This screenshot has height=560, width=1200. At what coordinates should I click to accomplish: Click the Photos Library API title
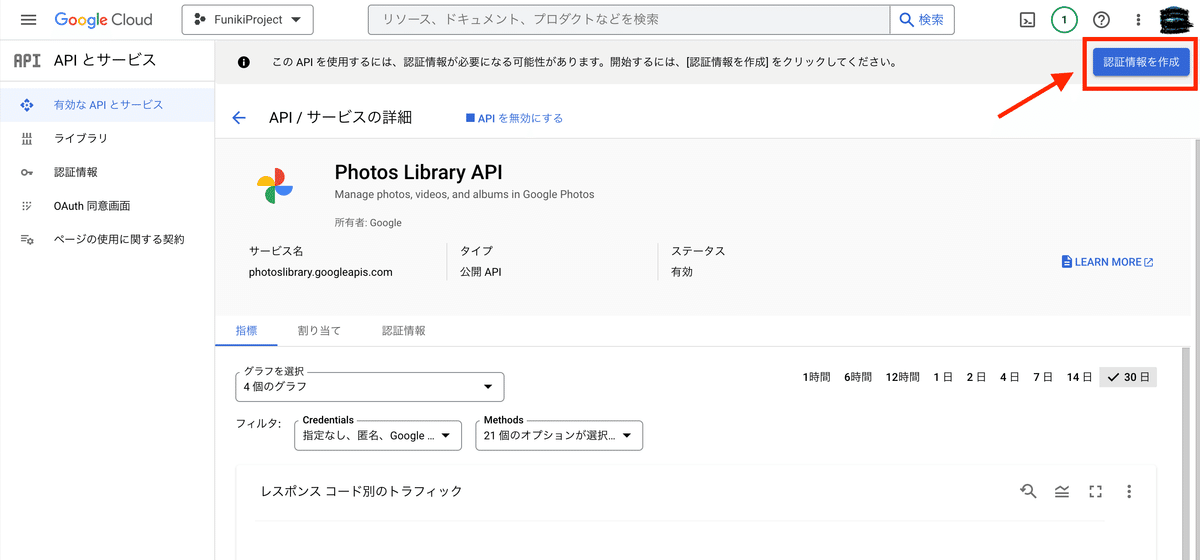(418, 173)
